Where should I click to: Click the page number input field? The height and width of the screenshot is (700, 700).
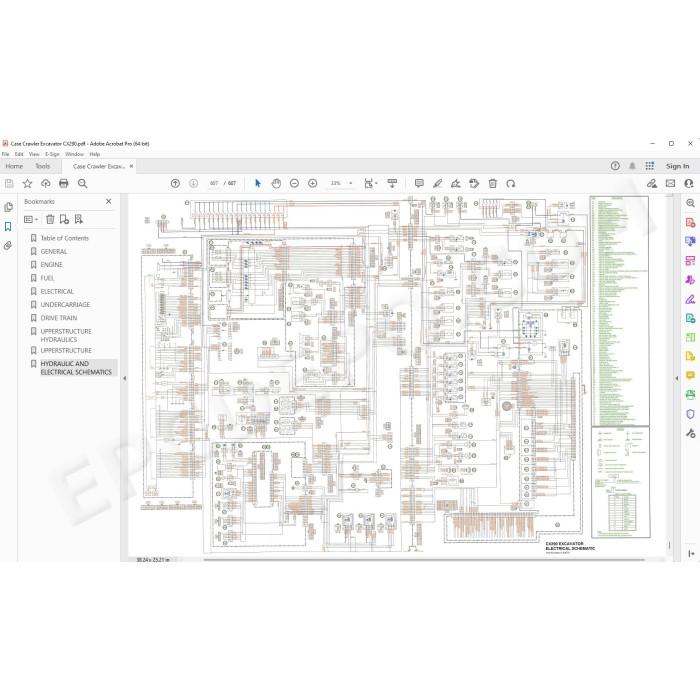[214, 183]
